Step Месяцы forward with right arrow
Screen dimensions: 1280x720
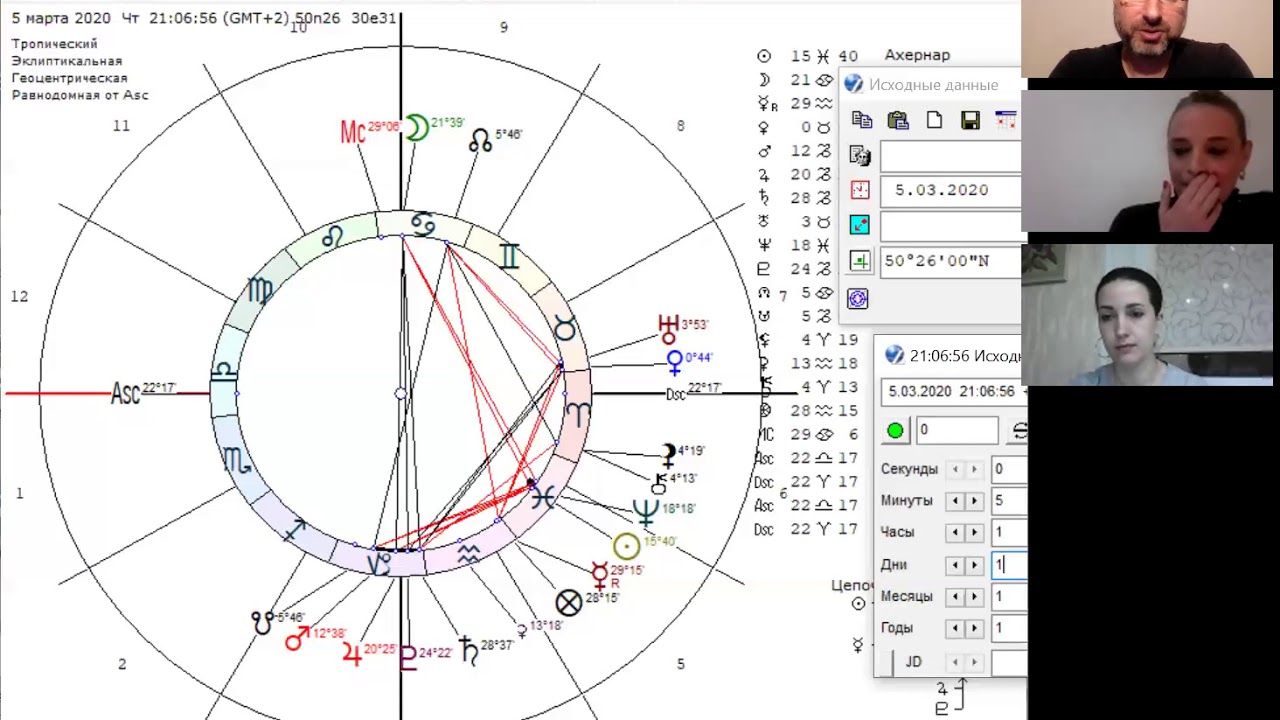(x=974, y=597)
